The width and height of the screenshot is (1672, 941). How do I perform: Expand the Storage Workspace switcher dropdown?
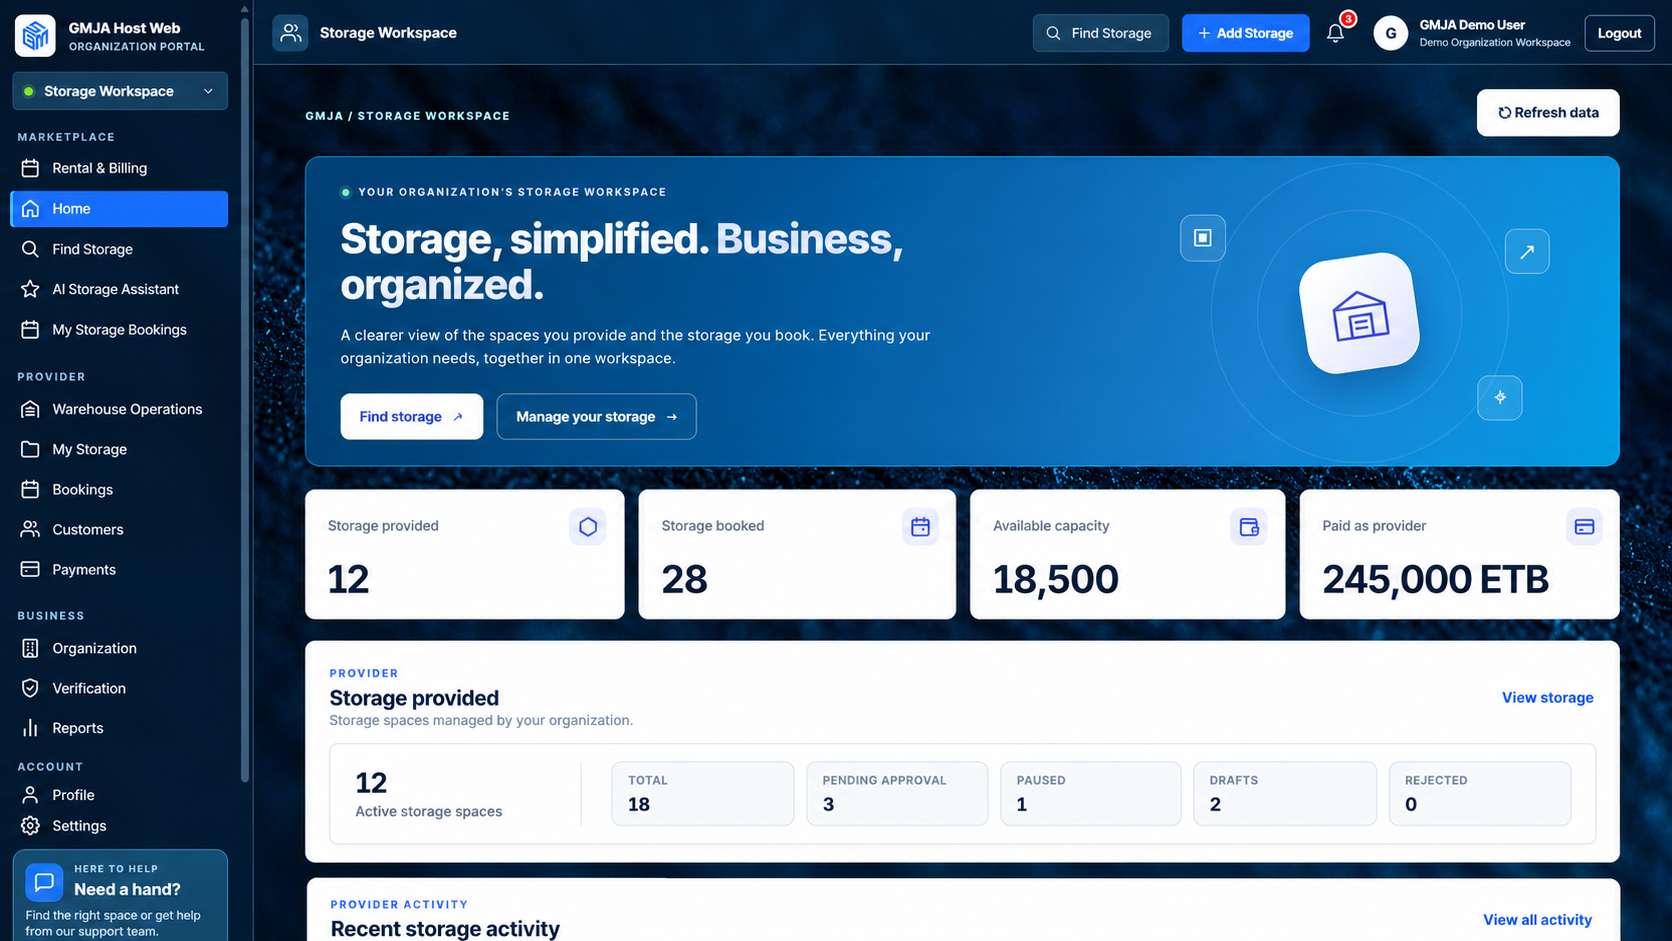120,91
